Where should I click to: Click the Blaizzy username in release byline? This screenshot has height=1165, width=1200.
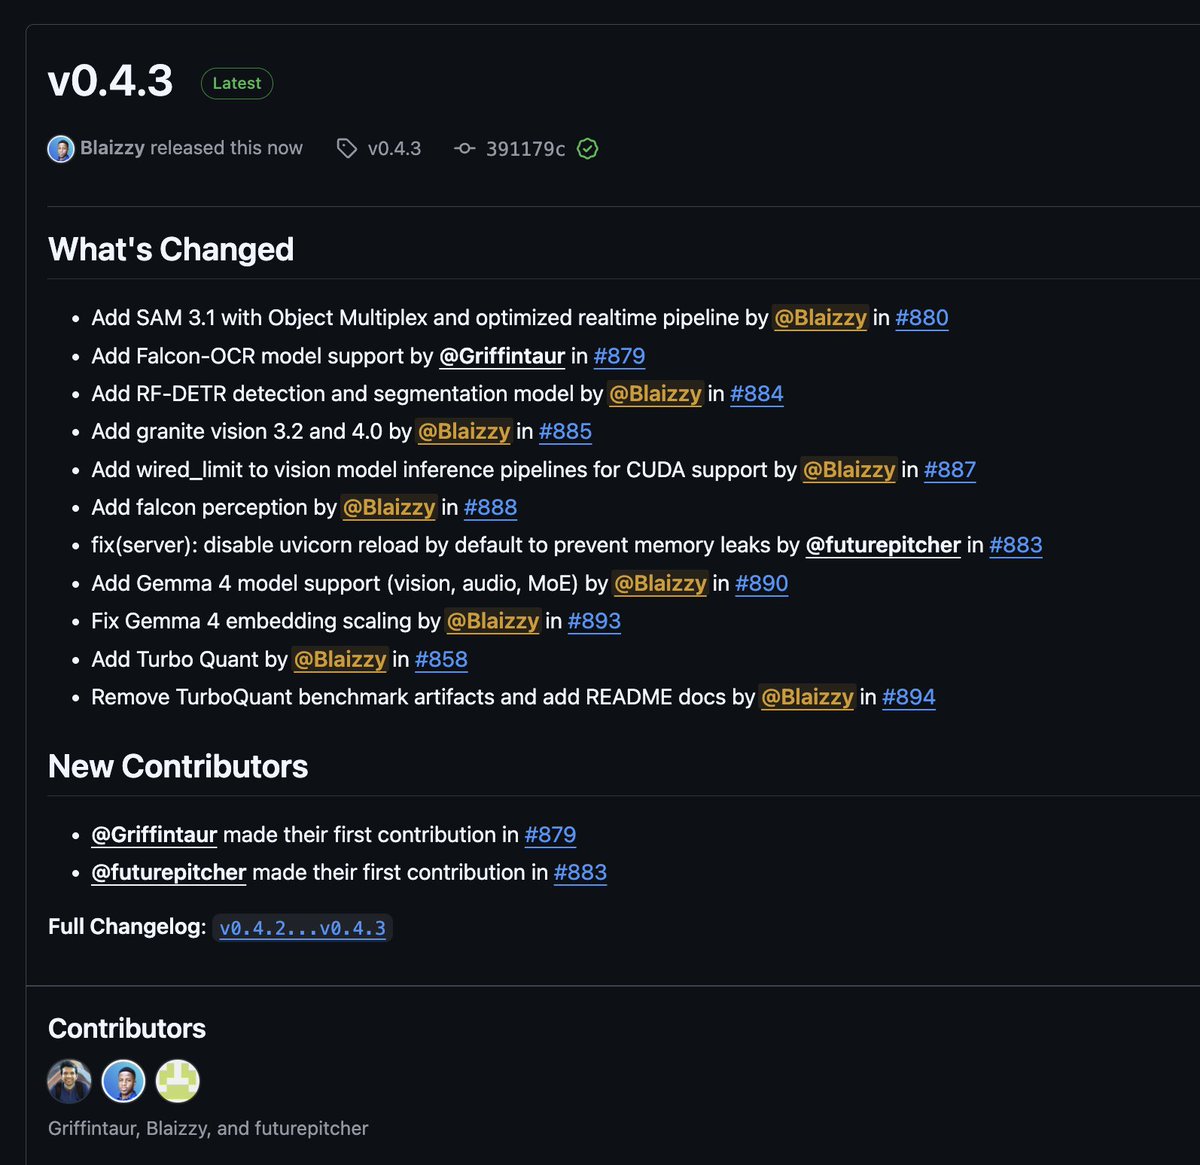[x=113, y=147]
